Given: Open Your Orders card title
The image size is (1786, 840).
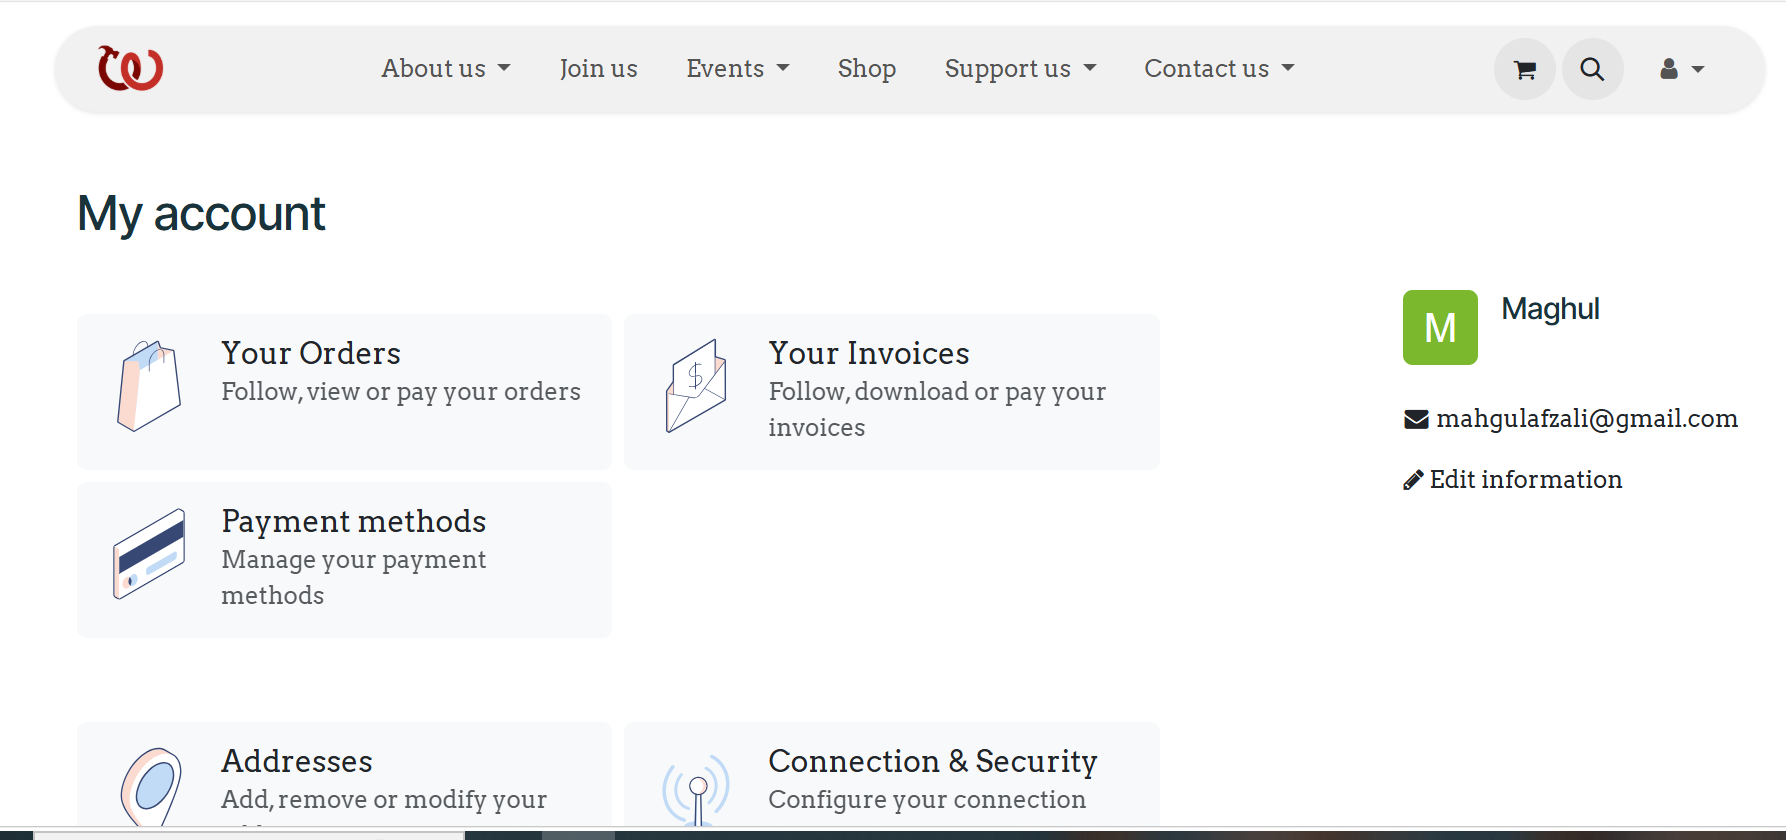Looking at the screenshot, I should click(x=311, y=353).
